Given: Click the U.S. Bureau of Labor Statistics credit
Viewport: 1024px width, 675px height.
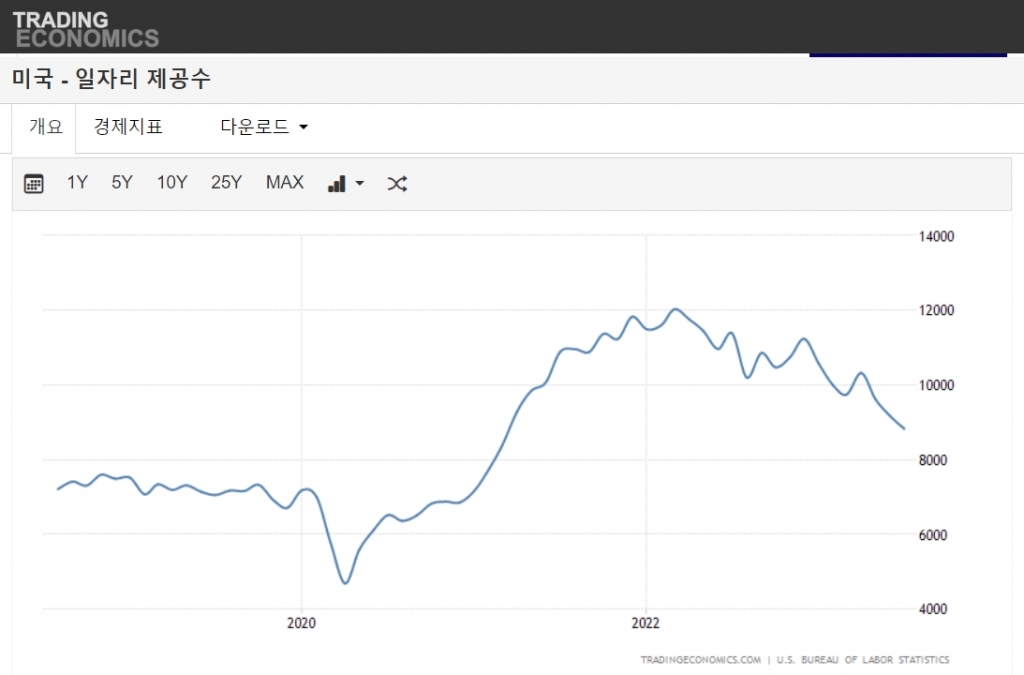Looking at the screenshot, I should [864, 660].
